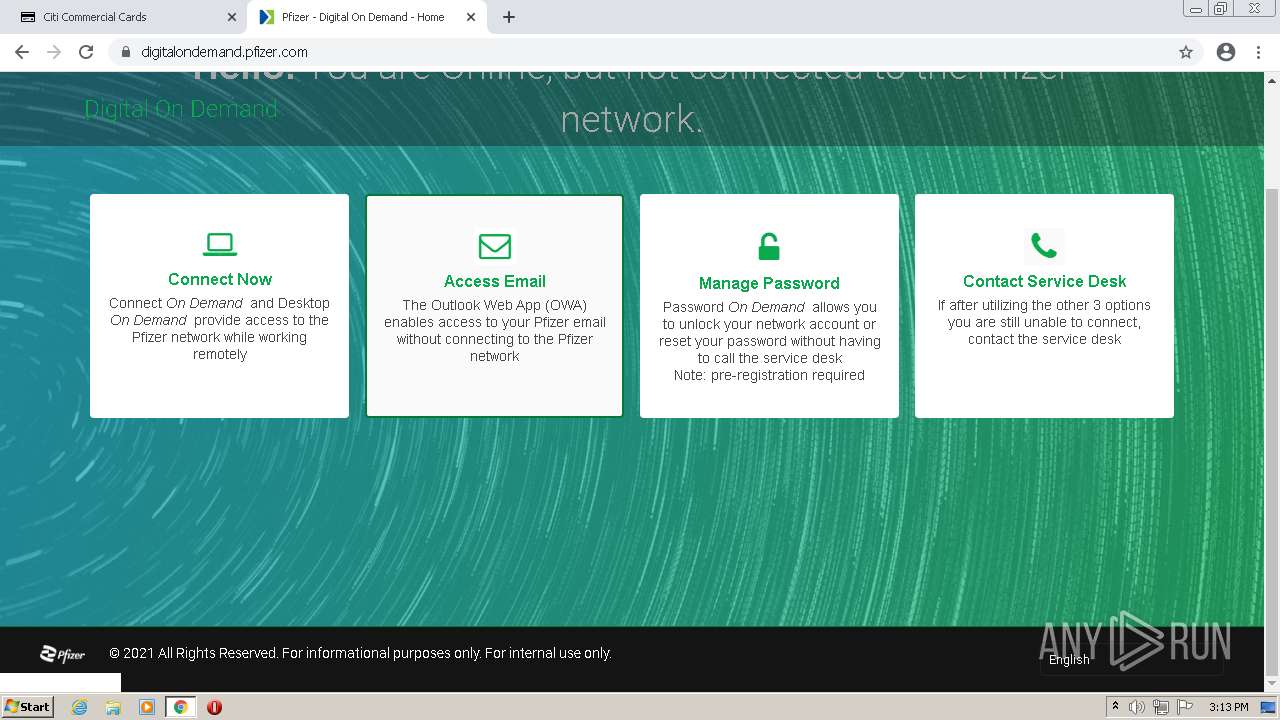Bookmark this page with the star icon

pyautogui.click(x=1186, y=52)
